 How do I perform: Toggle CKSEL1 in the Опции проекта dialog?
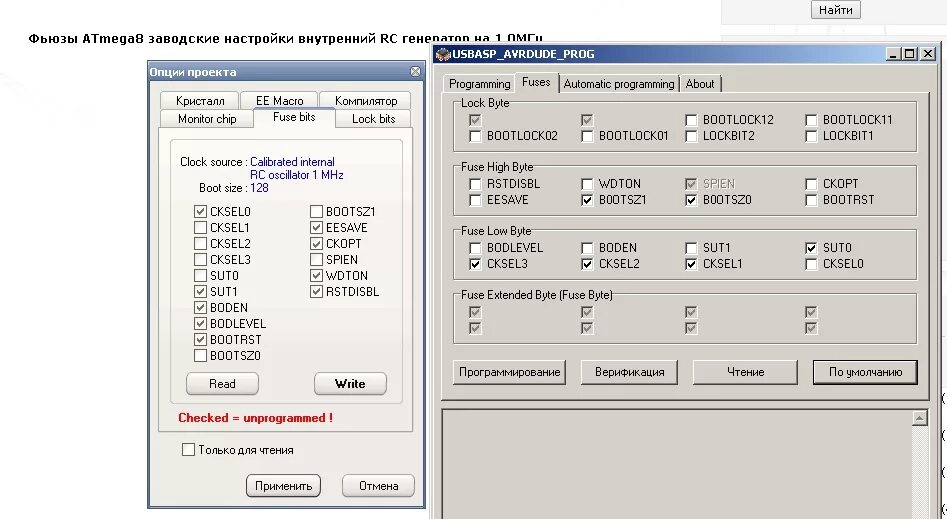(201, 228)
